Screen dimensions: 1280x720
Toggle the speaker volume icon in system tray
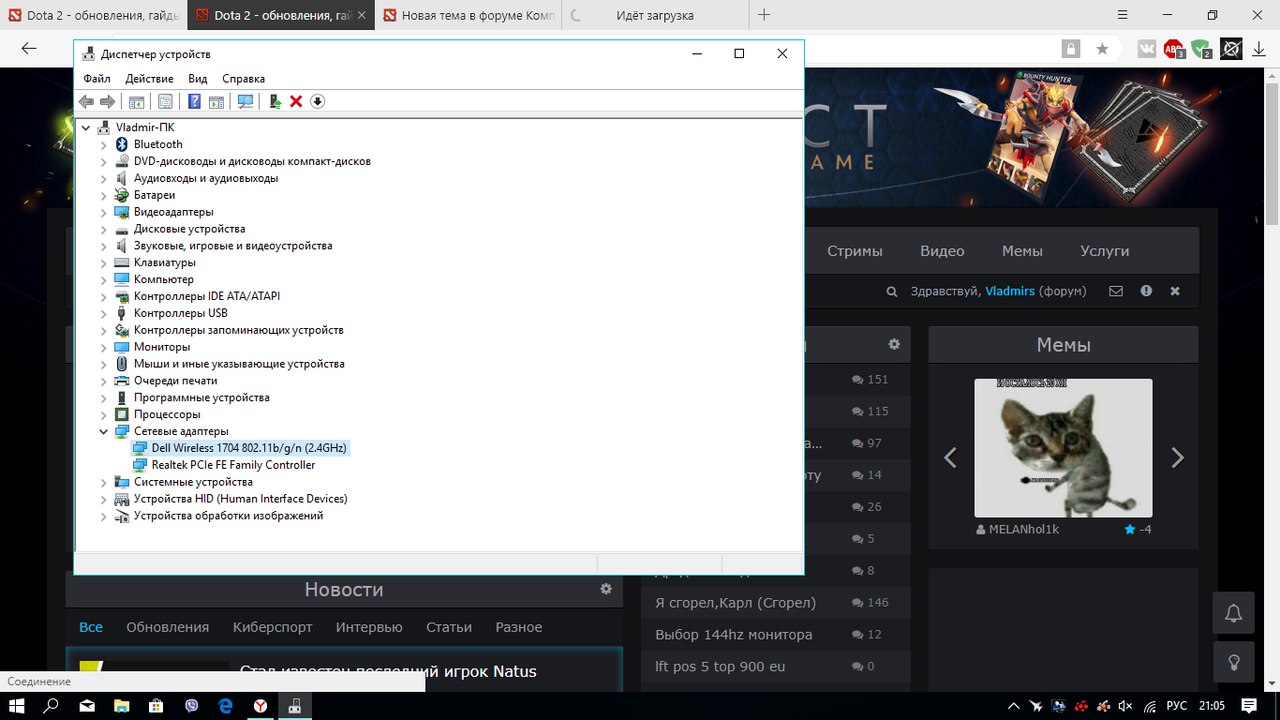(1126, 706)
